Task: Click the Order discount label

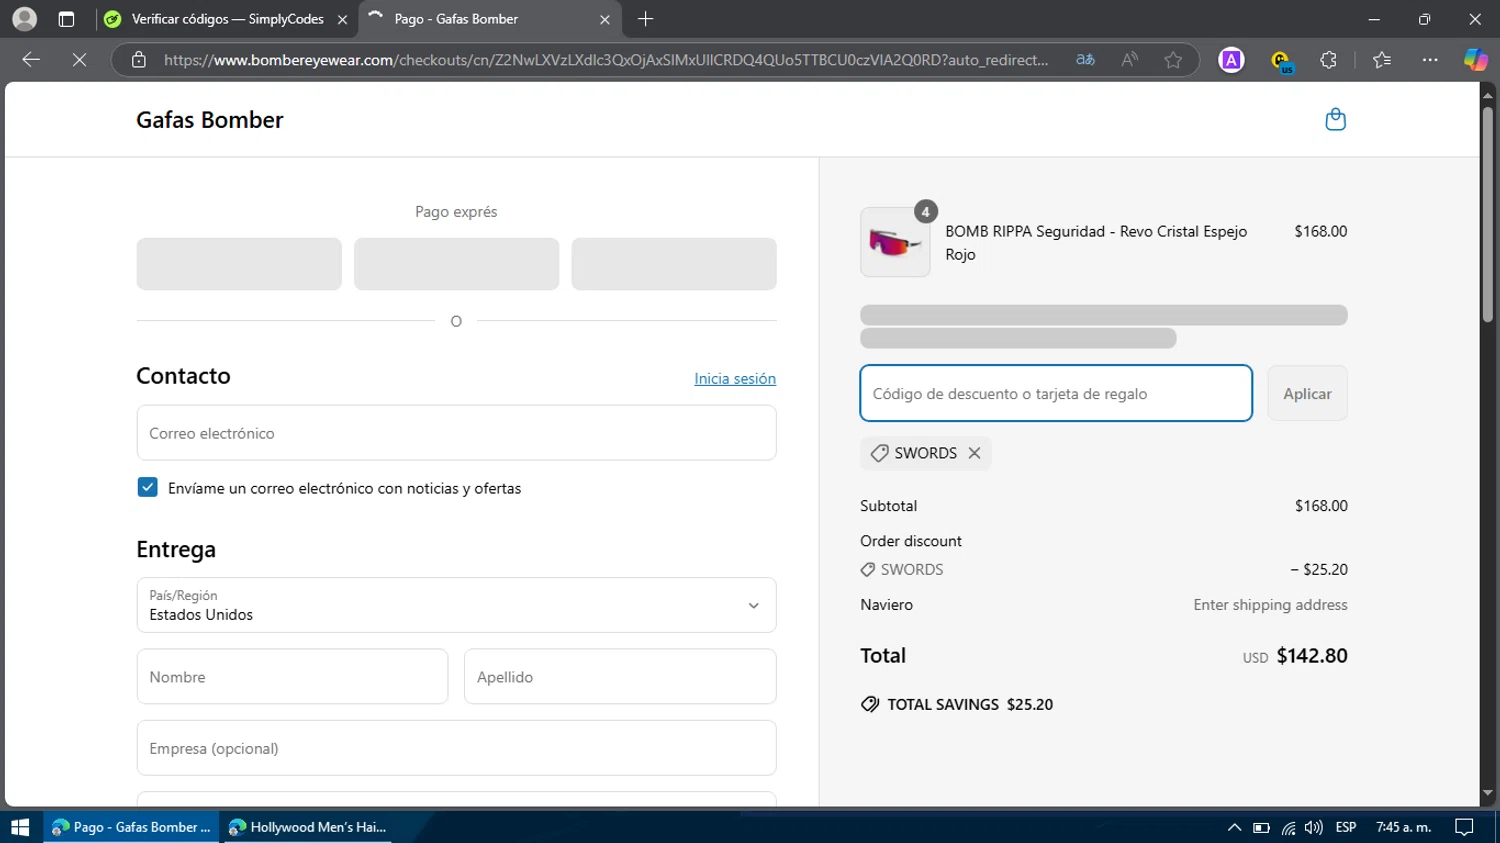Action: pos(911,541)
